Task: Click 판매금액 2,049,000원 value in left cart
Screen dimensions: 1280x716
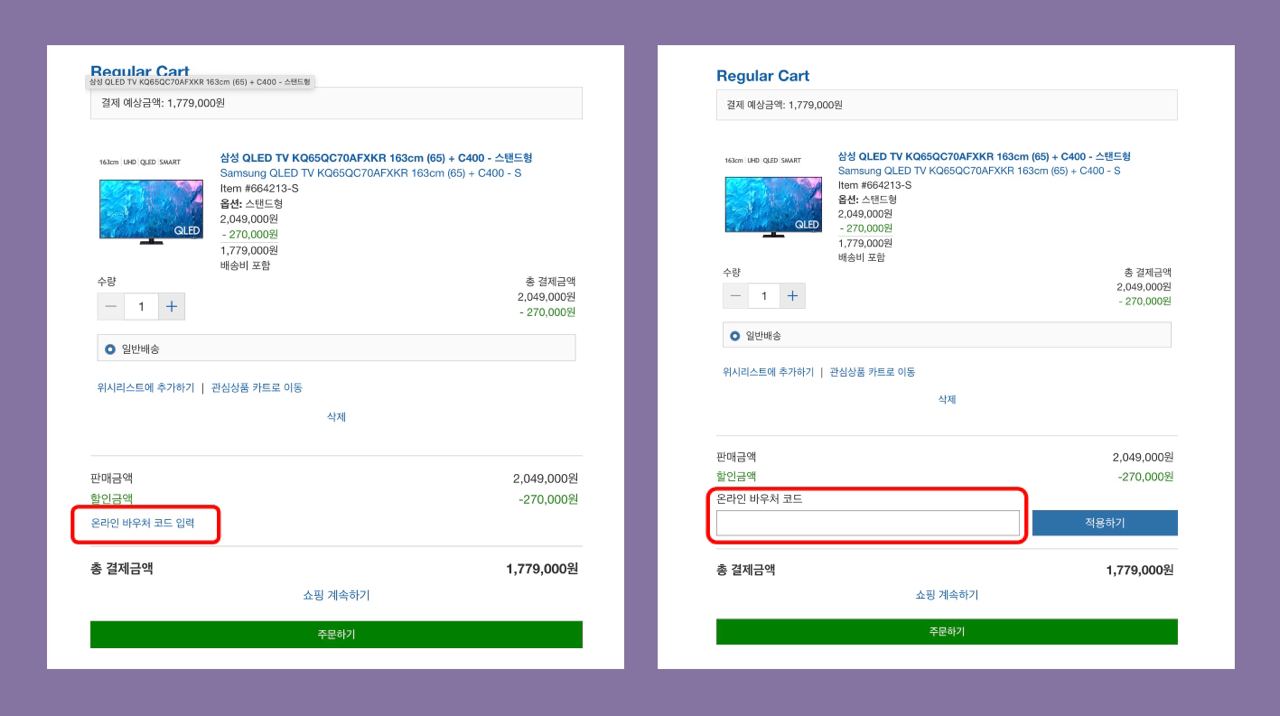Action: click(x=545, y=479)
